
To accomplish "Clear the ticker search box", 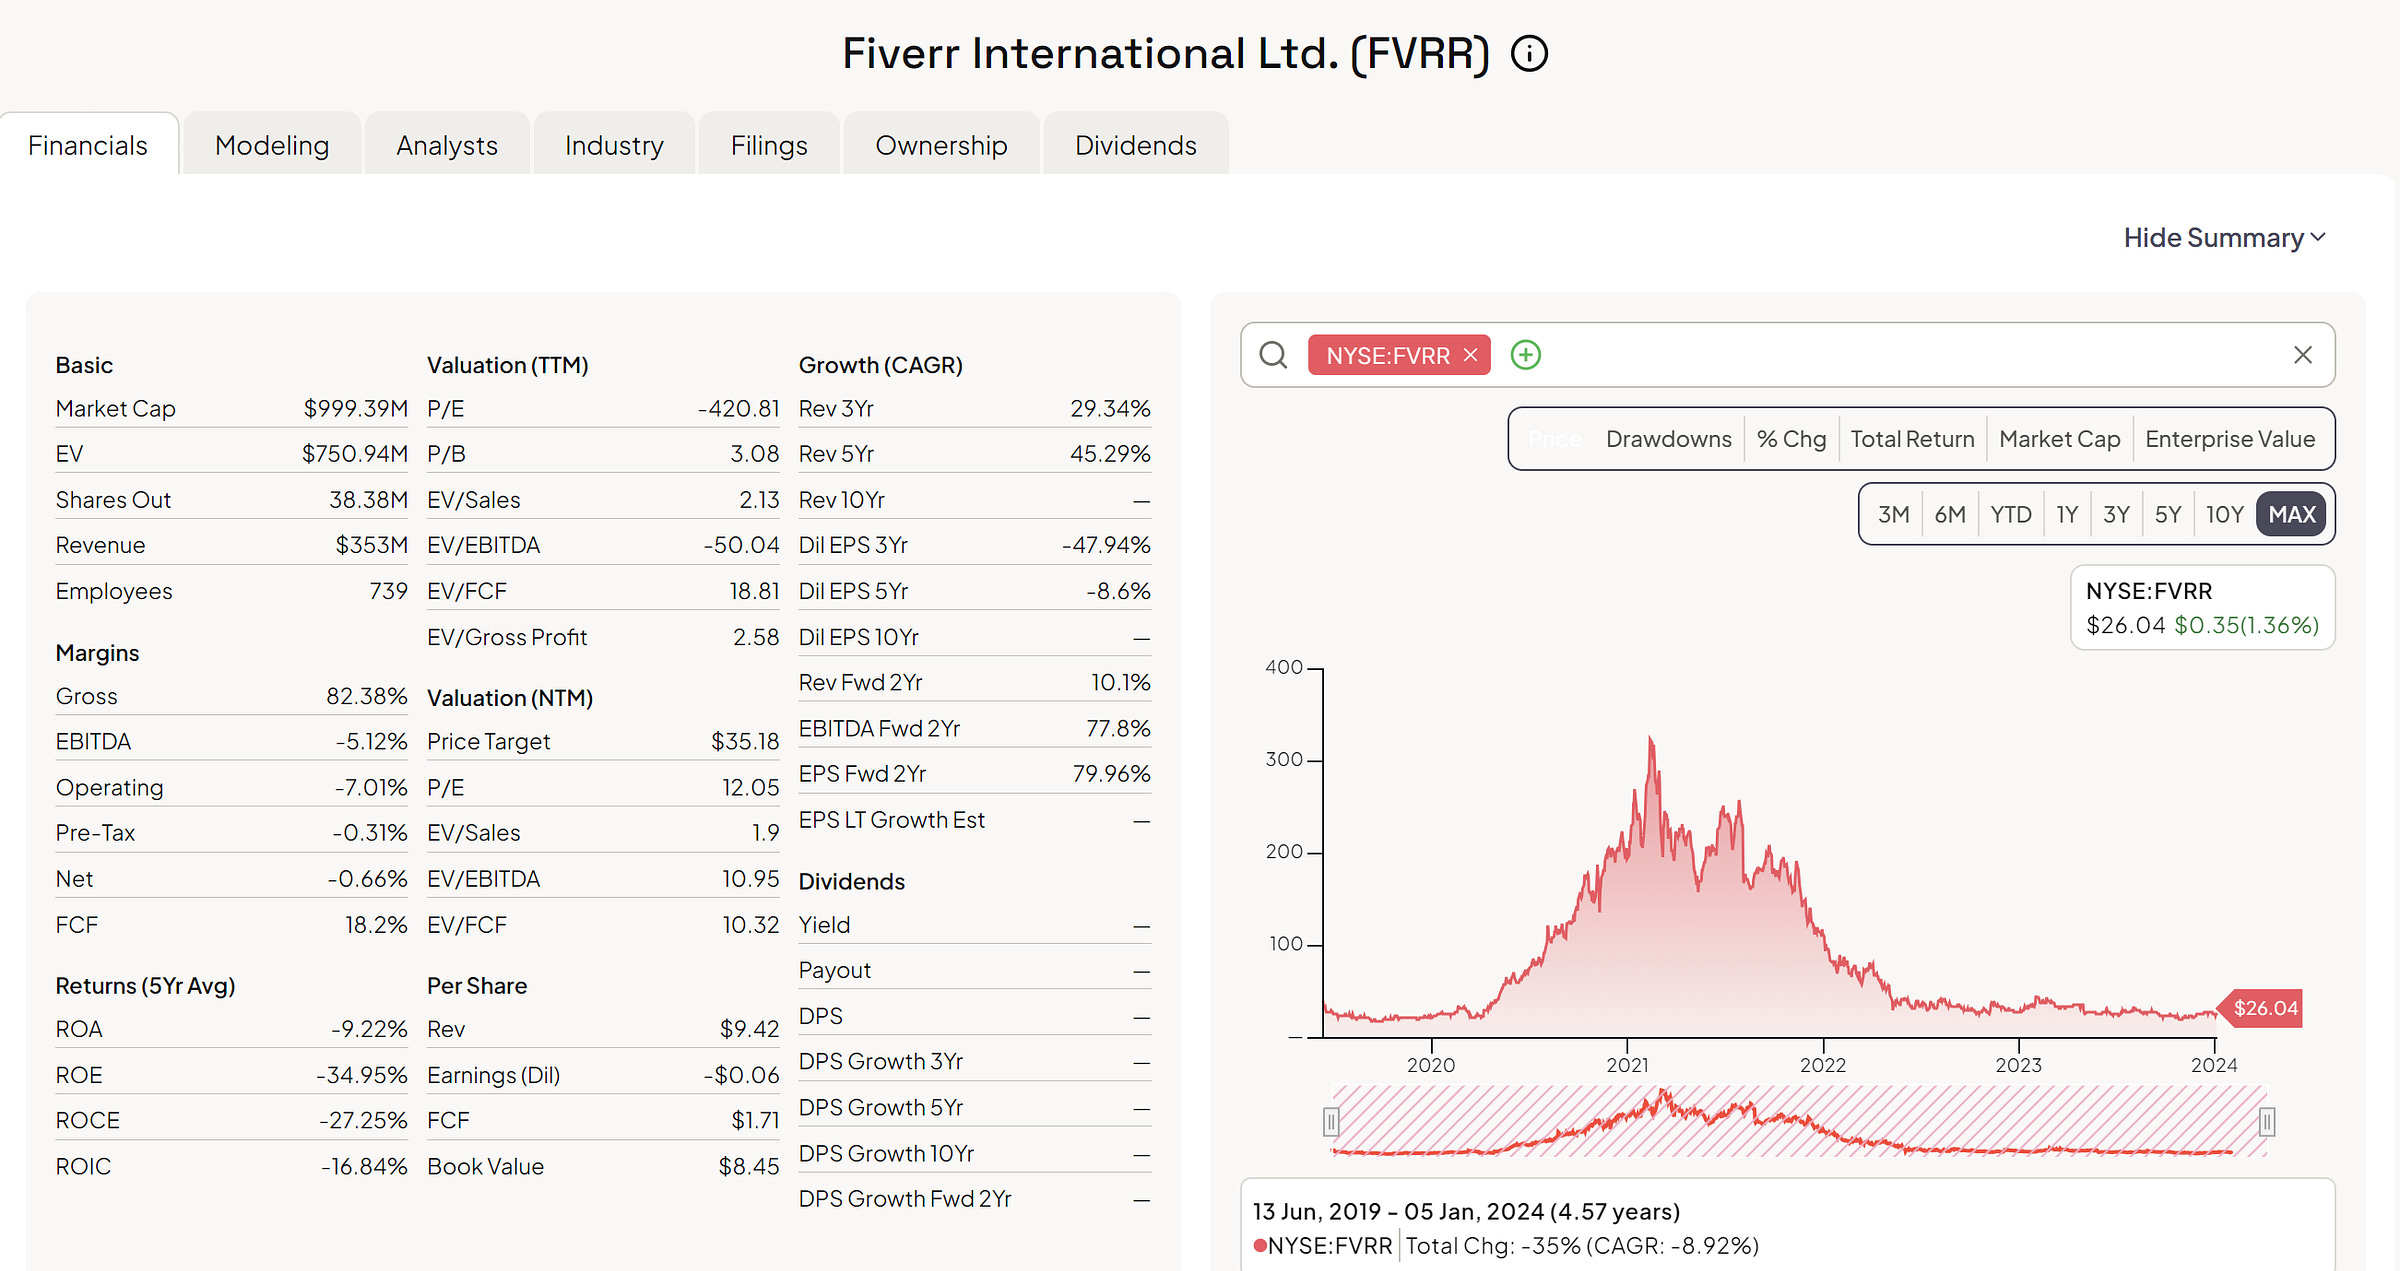I will coord(2302,355).
